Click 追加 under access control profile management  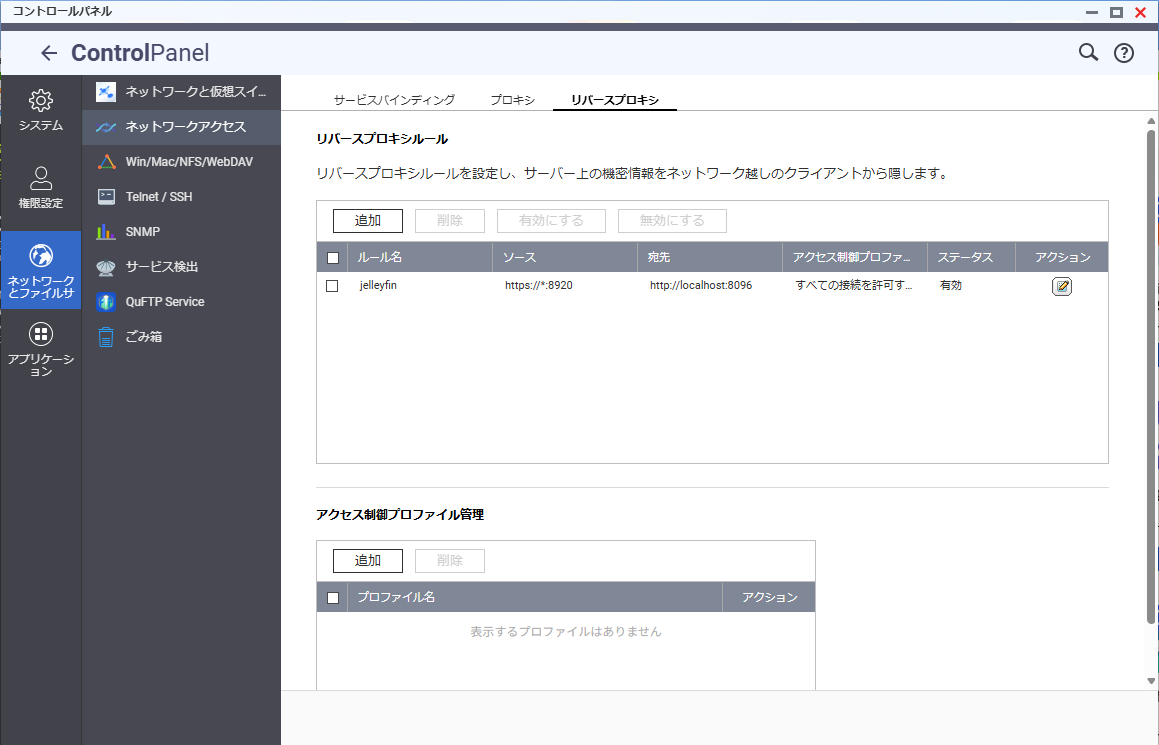tap(367, 561)
